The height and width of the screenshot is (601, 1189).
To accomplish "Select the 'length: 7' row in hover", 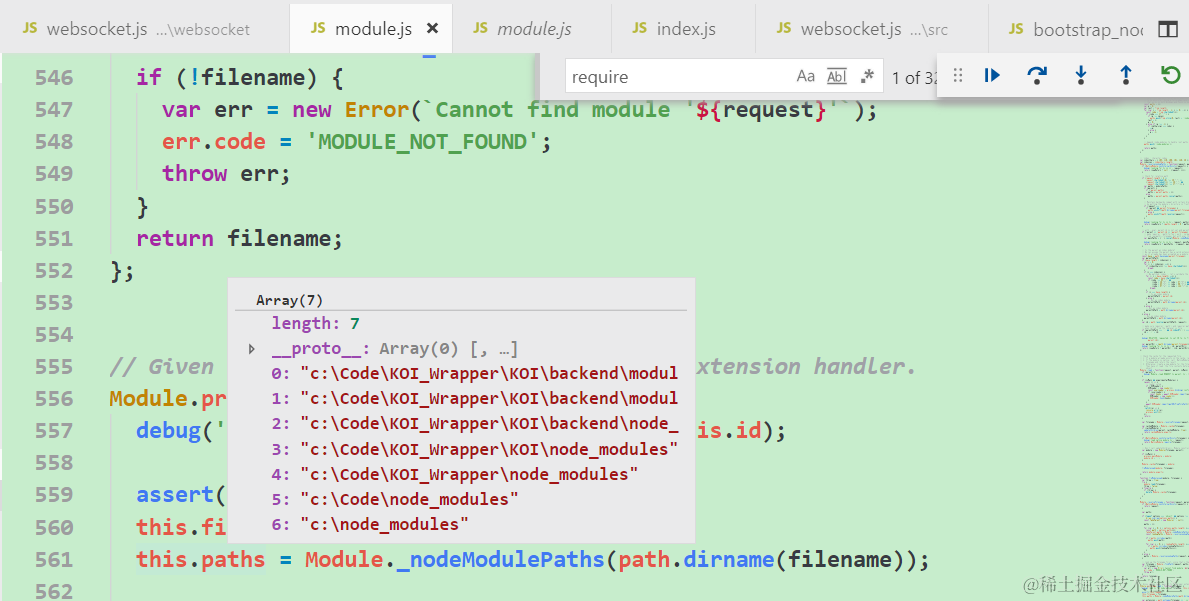I will (x=315, y=324).
